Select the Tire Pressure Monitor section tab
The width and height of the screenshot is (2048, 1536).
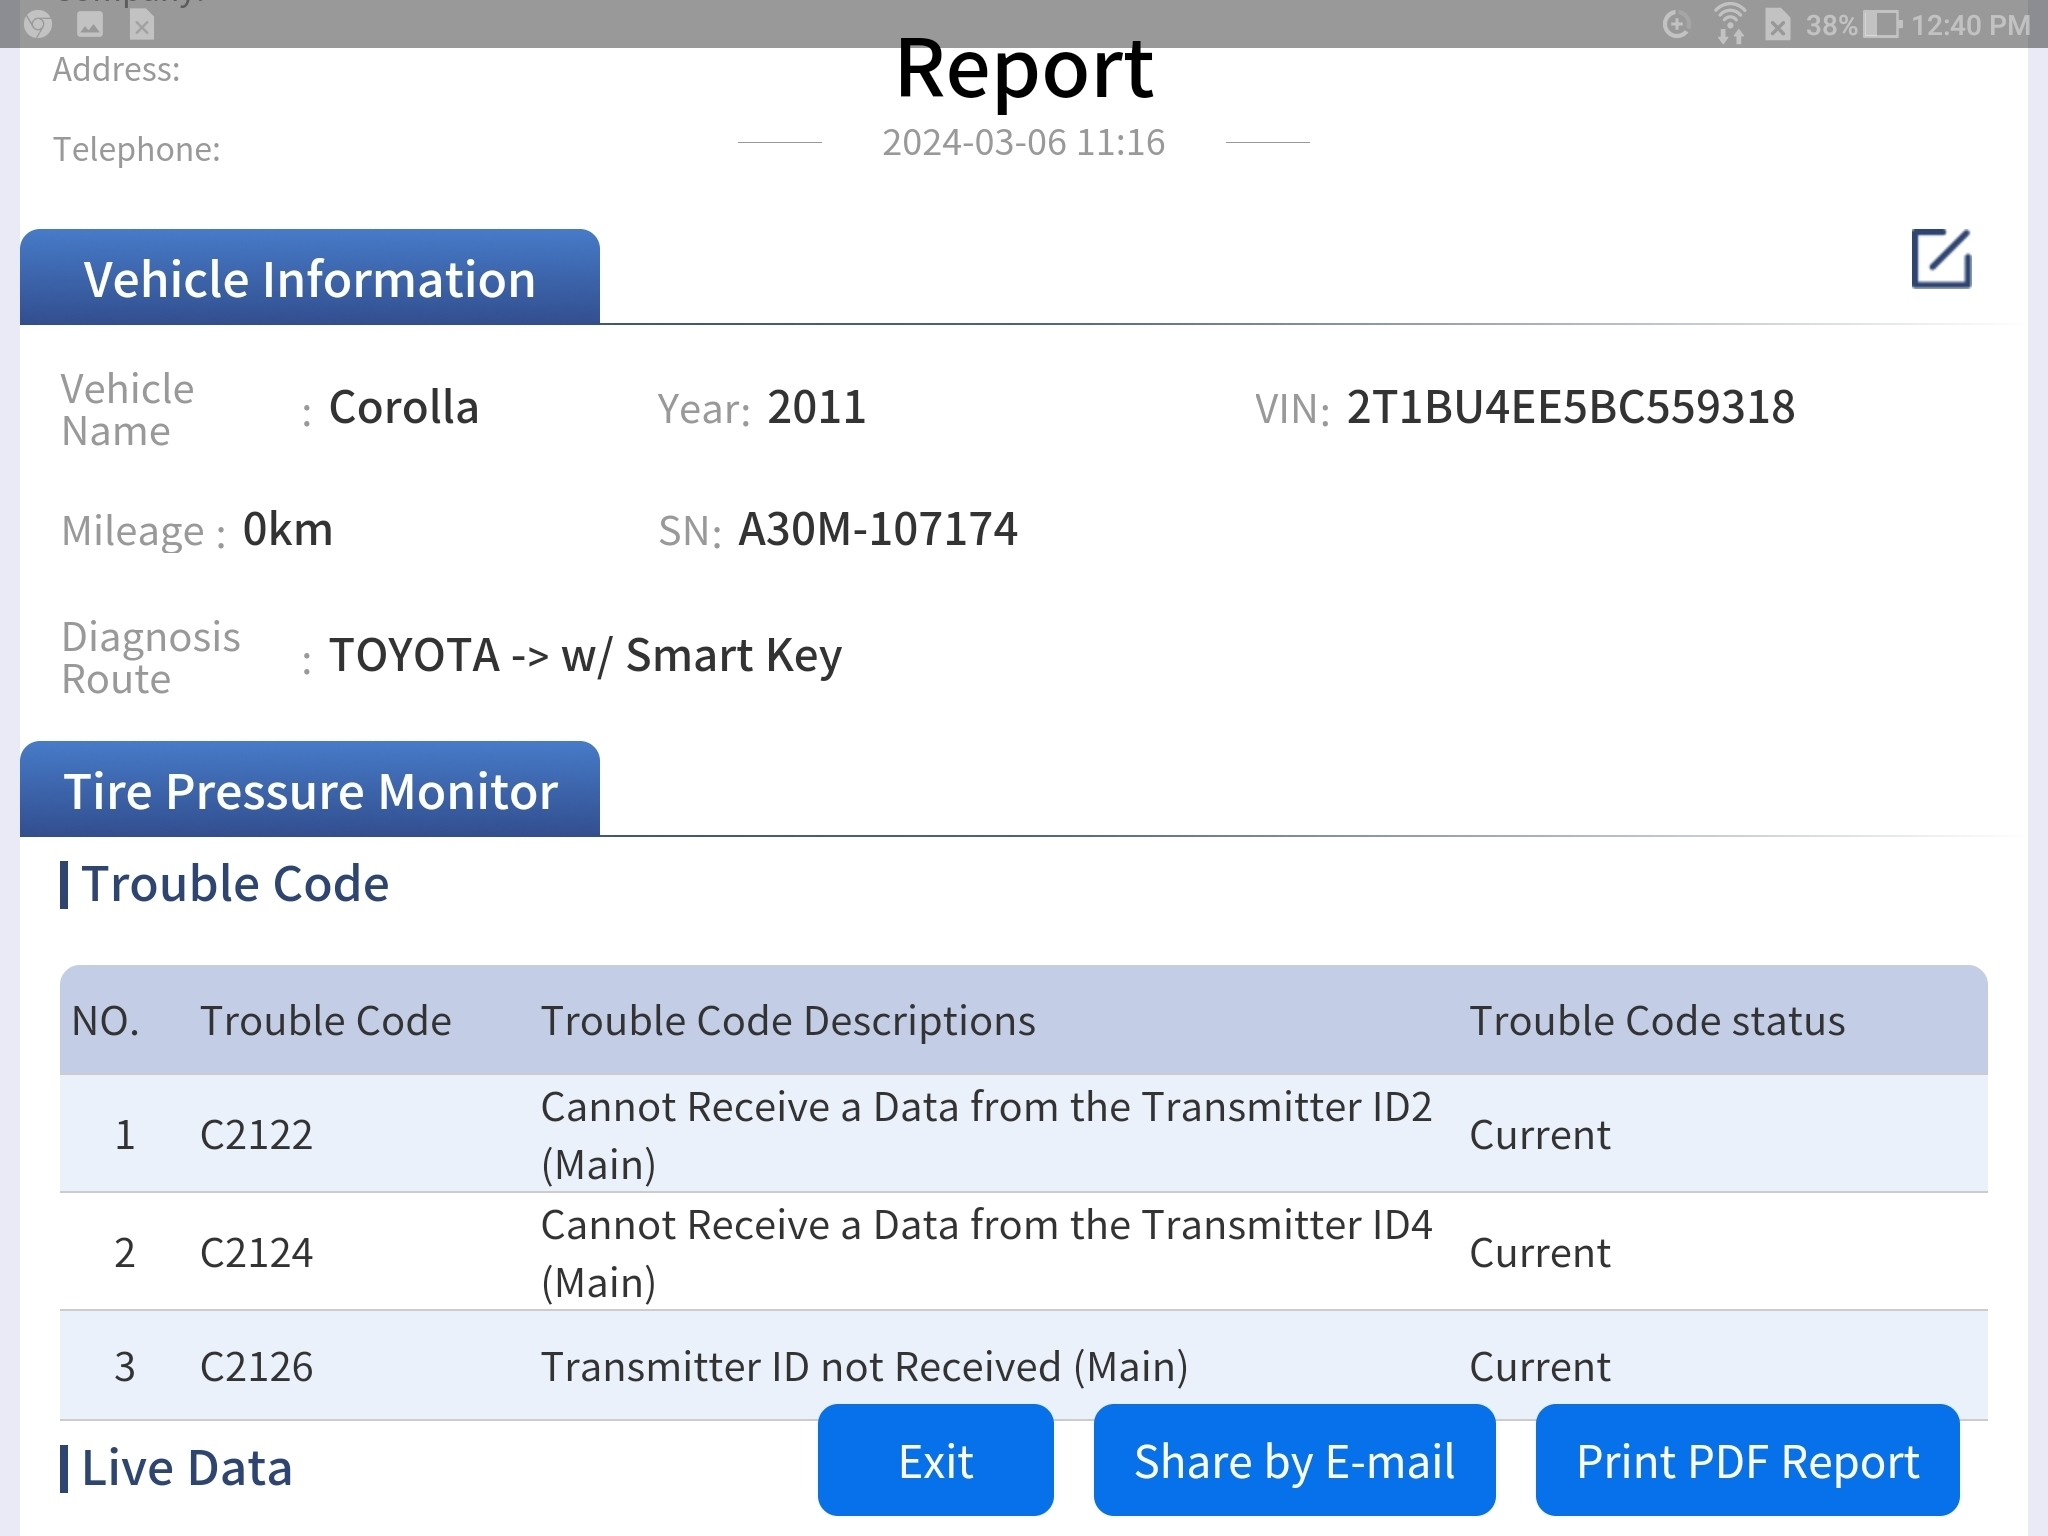(310, 790)
